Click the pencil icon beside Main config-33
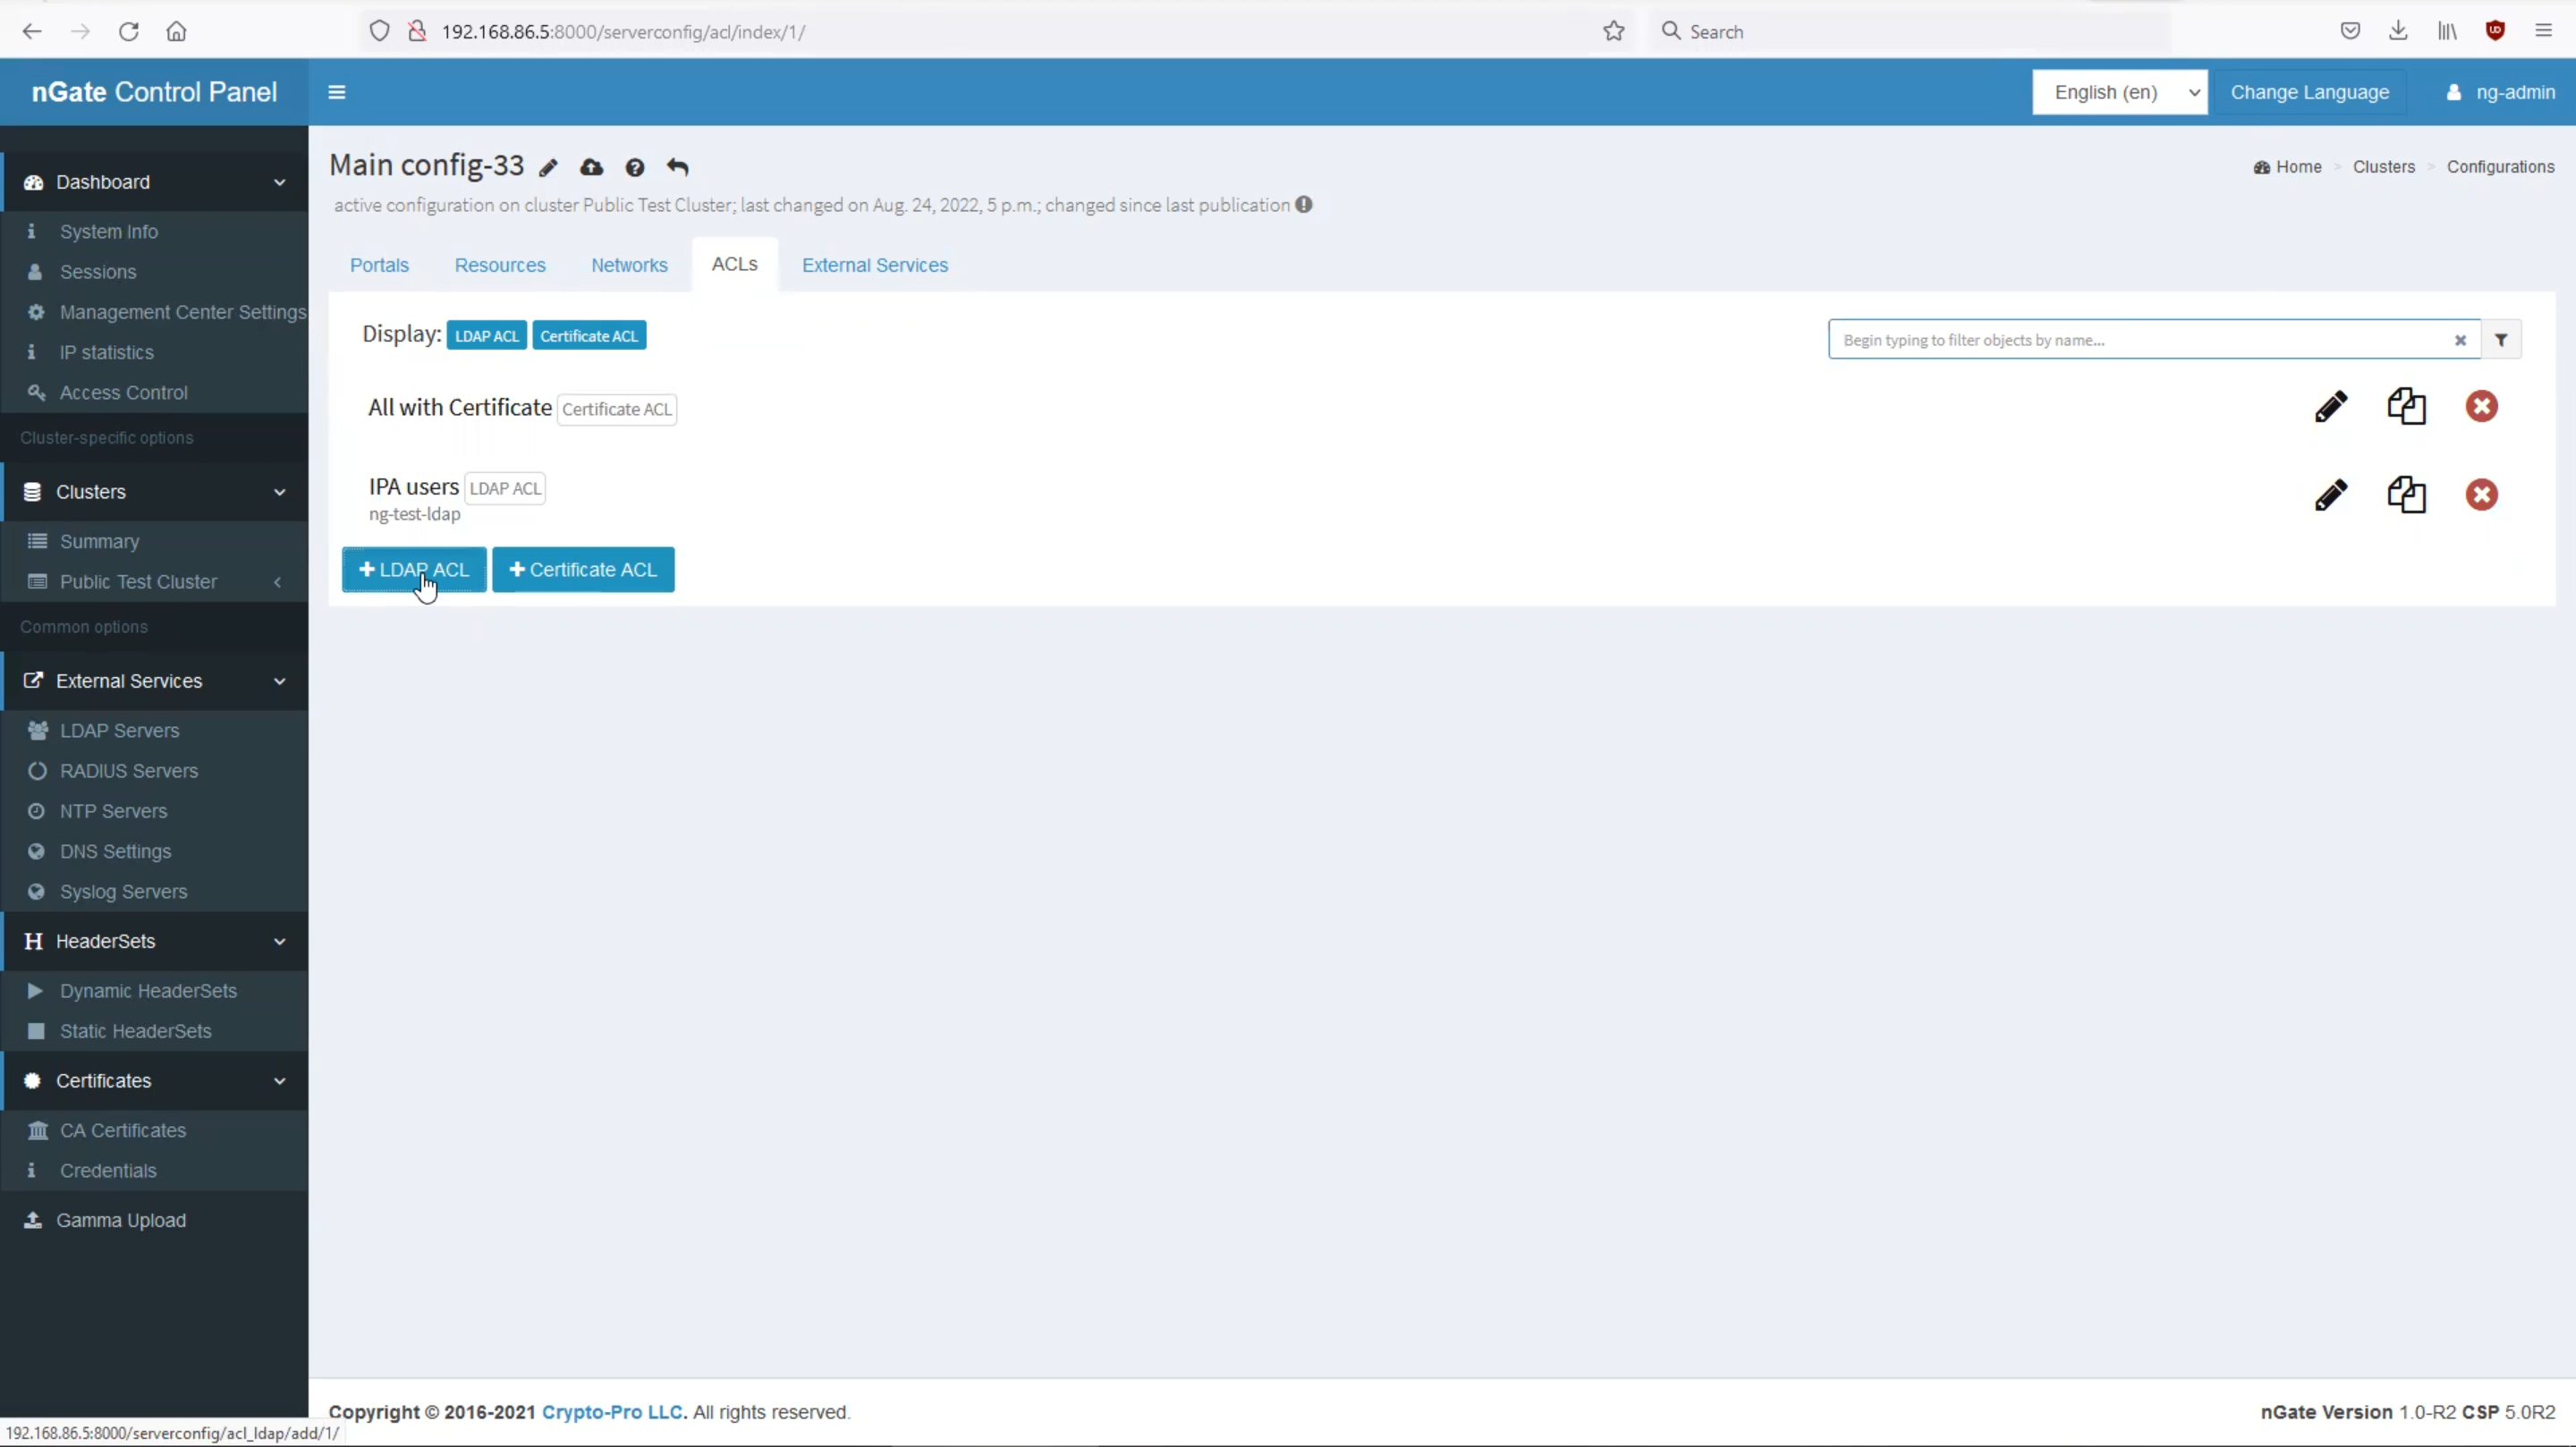 [x=548, y=168]
